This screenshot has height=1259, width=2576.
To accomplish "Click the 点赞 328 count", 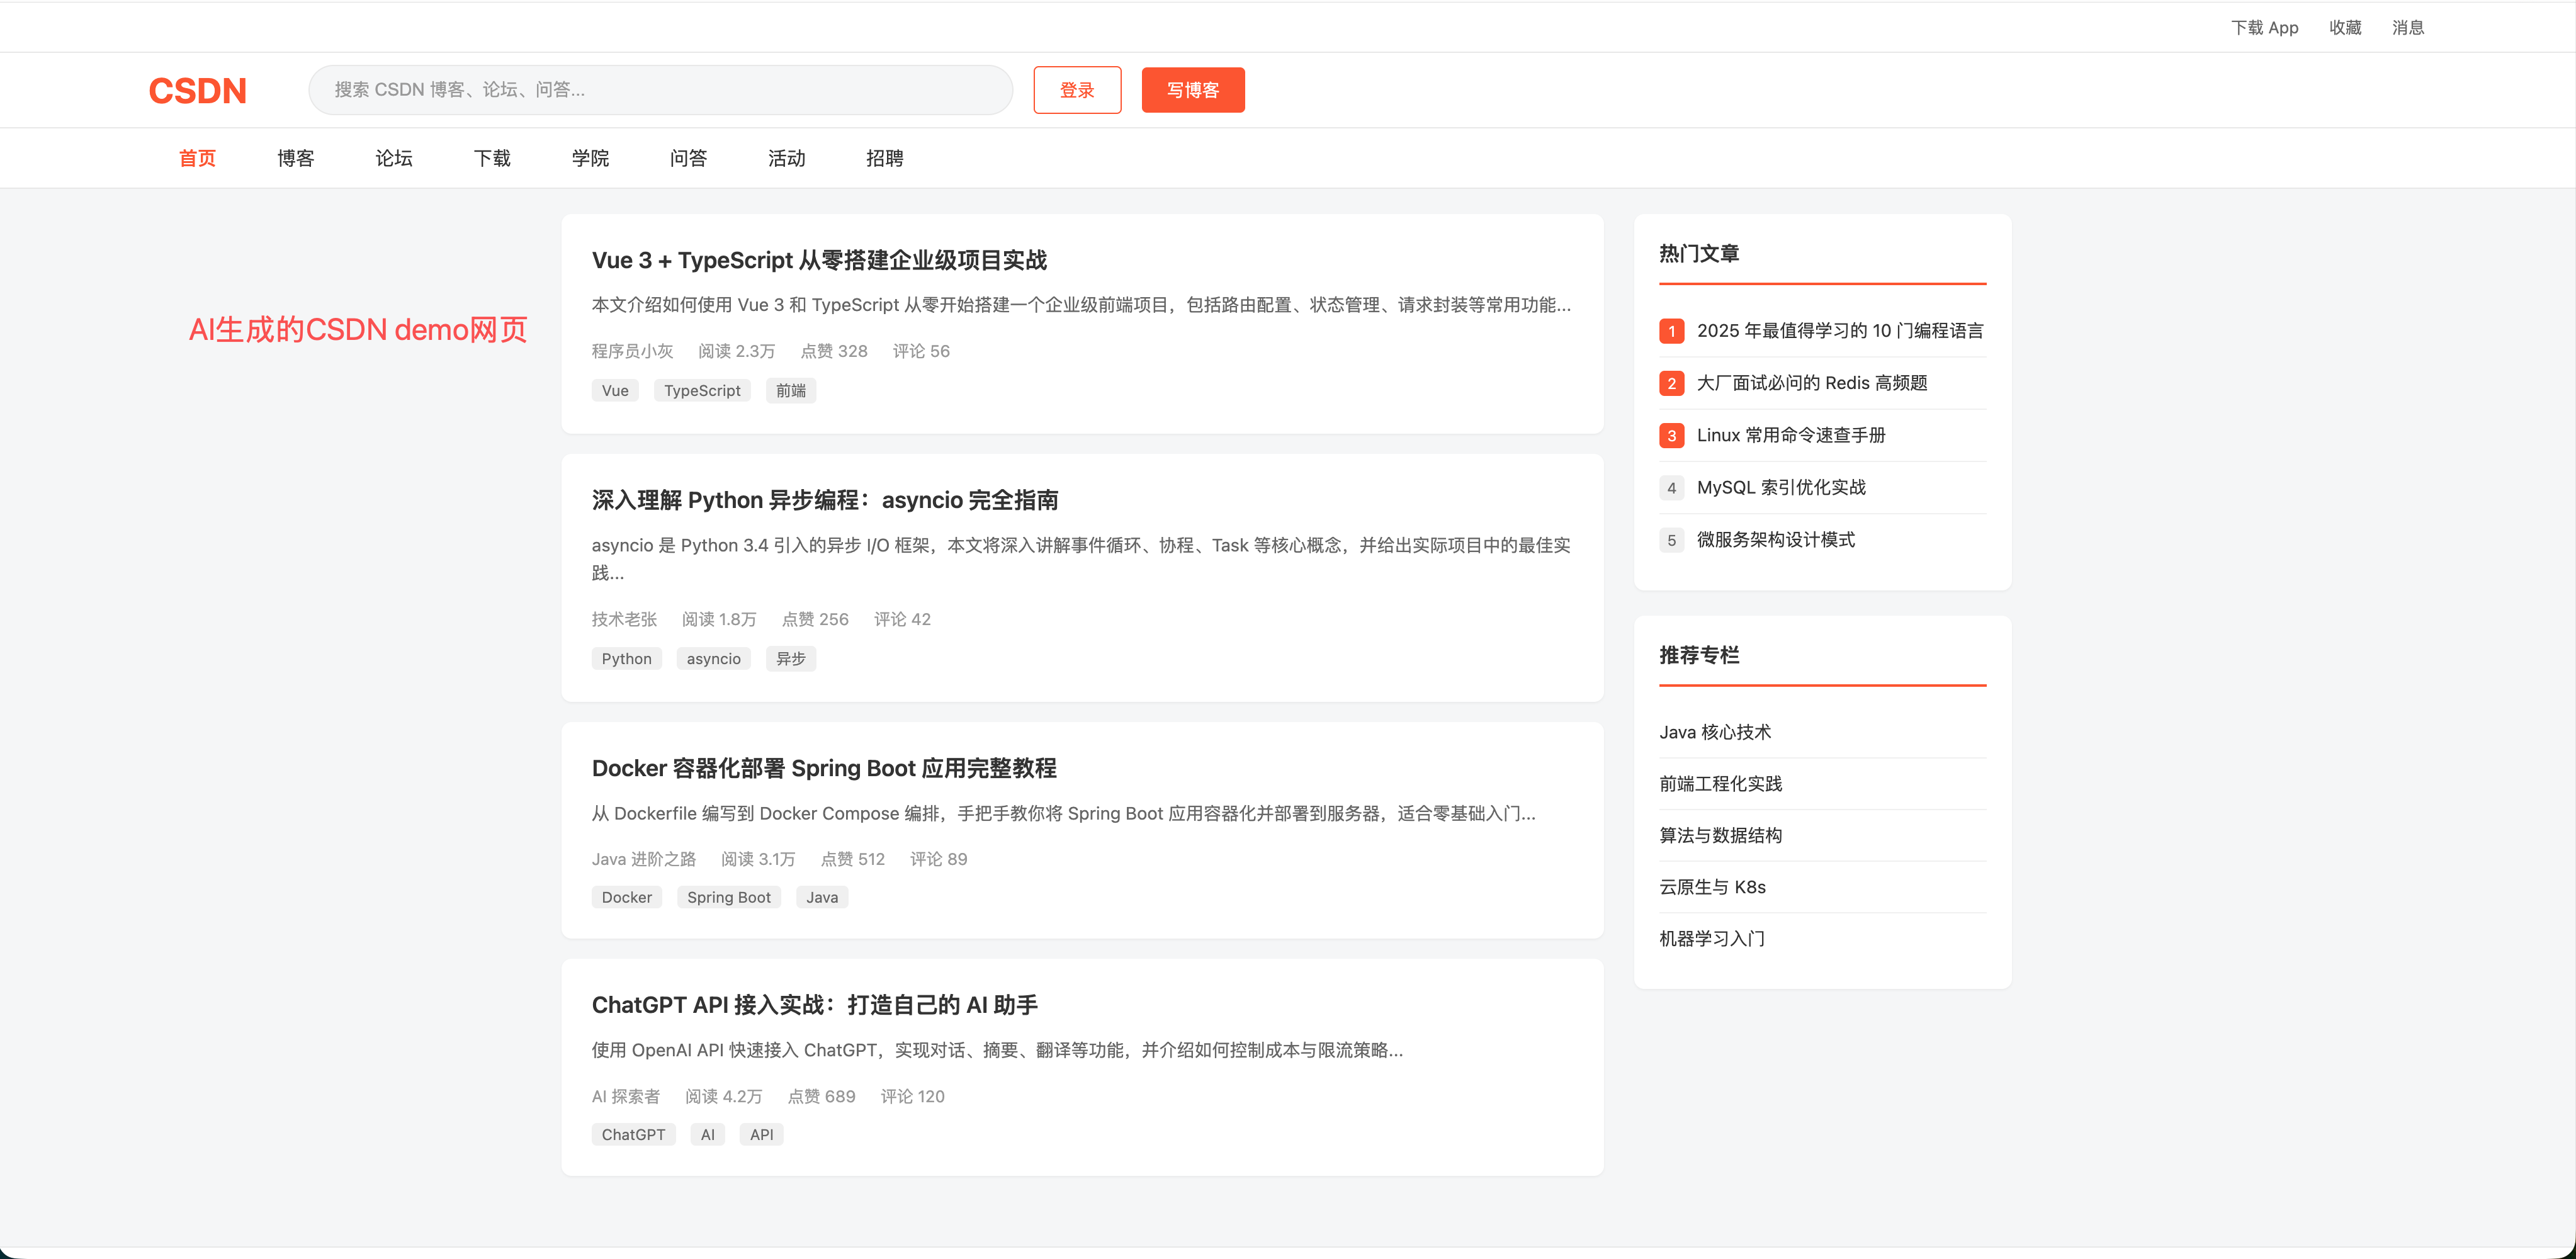I will [x=834, y=351].
